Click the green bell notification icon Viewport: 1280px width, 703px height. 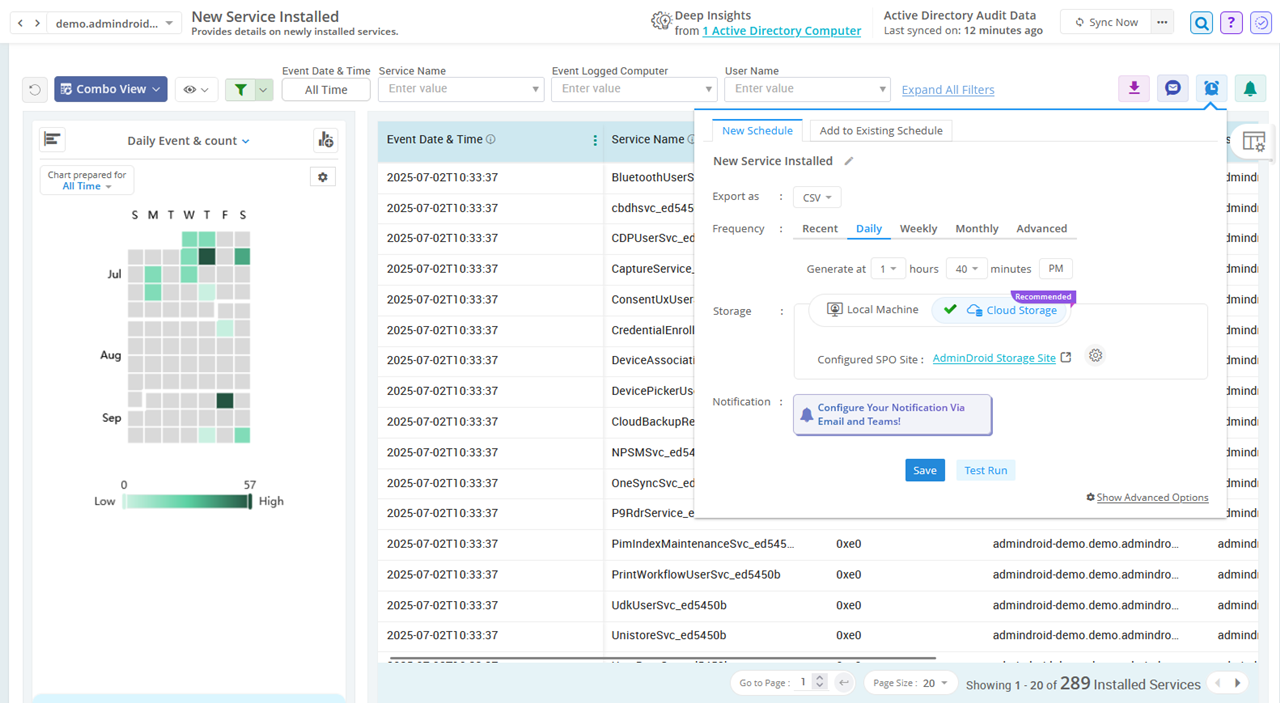pos(1250,88)
